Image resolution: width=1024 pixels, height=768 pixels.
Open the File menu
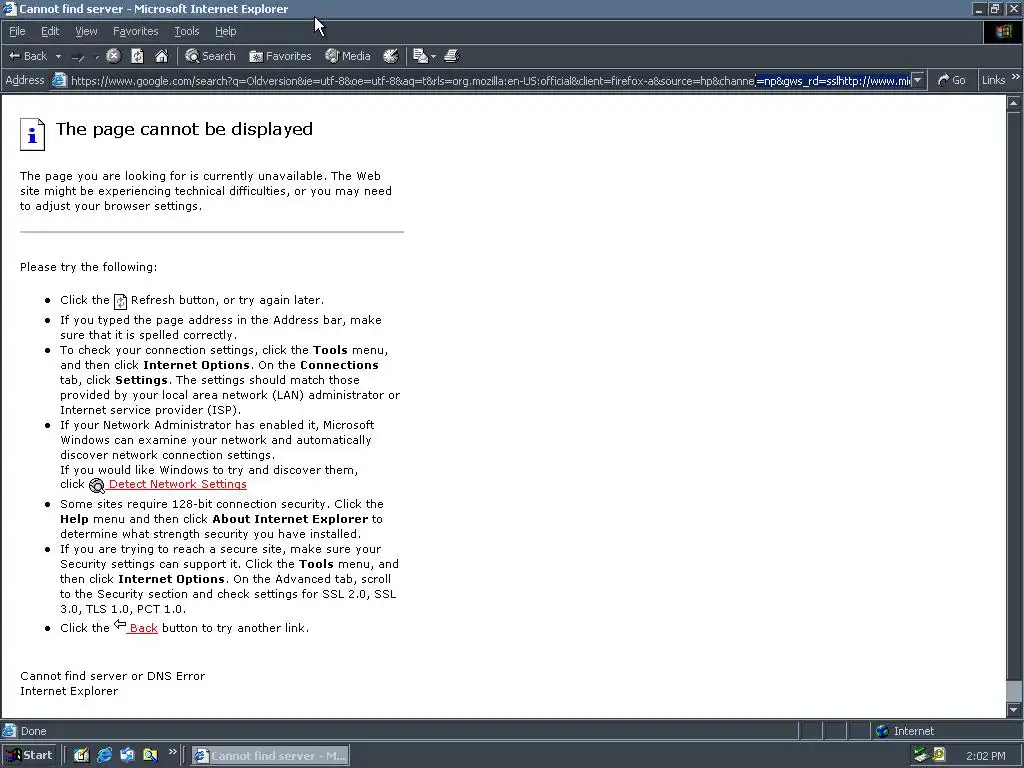click(17, 31)
